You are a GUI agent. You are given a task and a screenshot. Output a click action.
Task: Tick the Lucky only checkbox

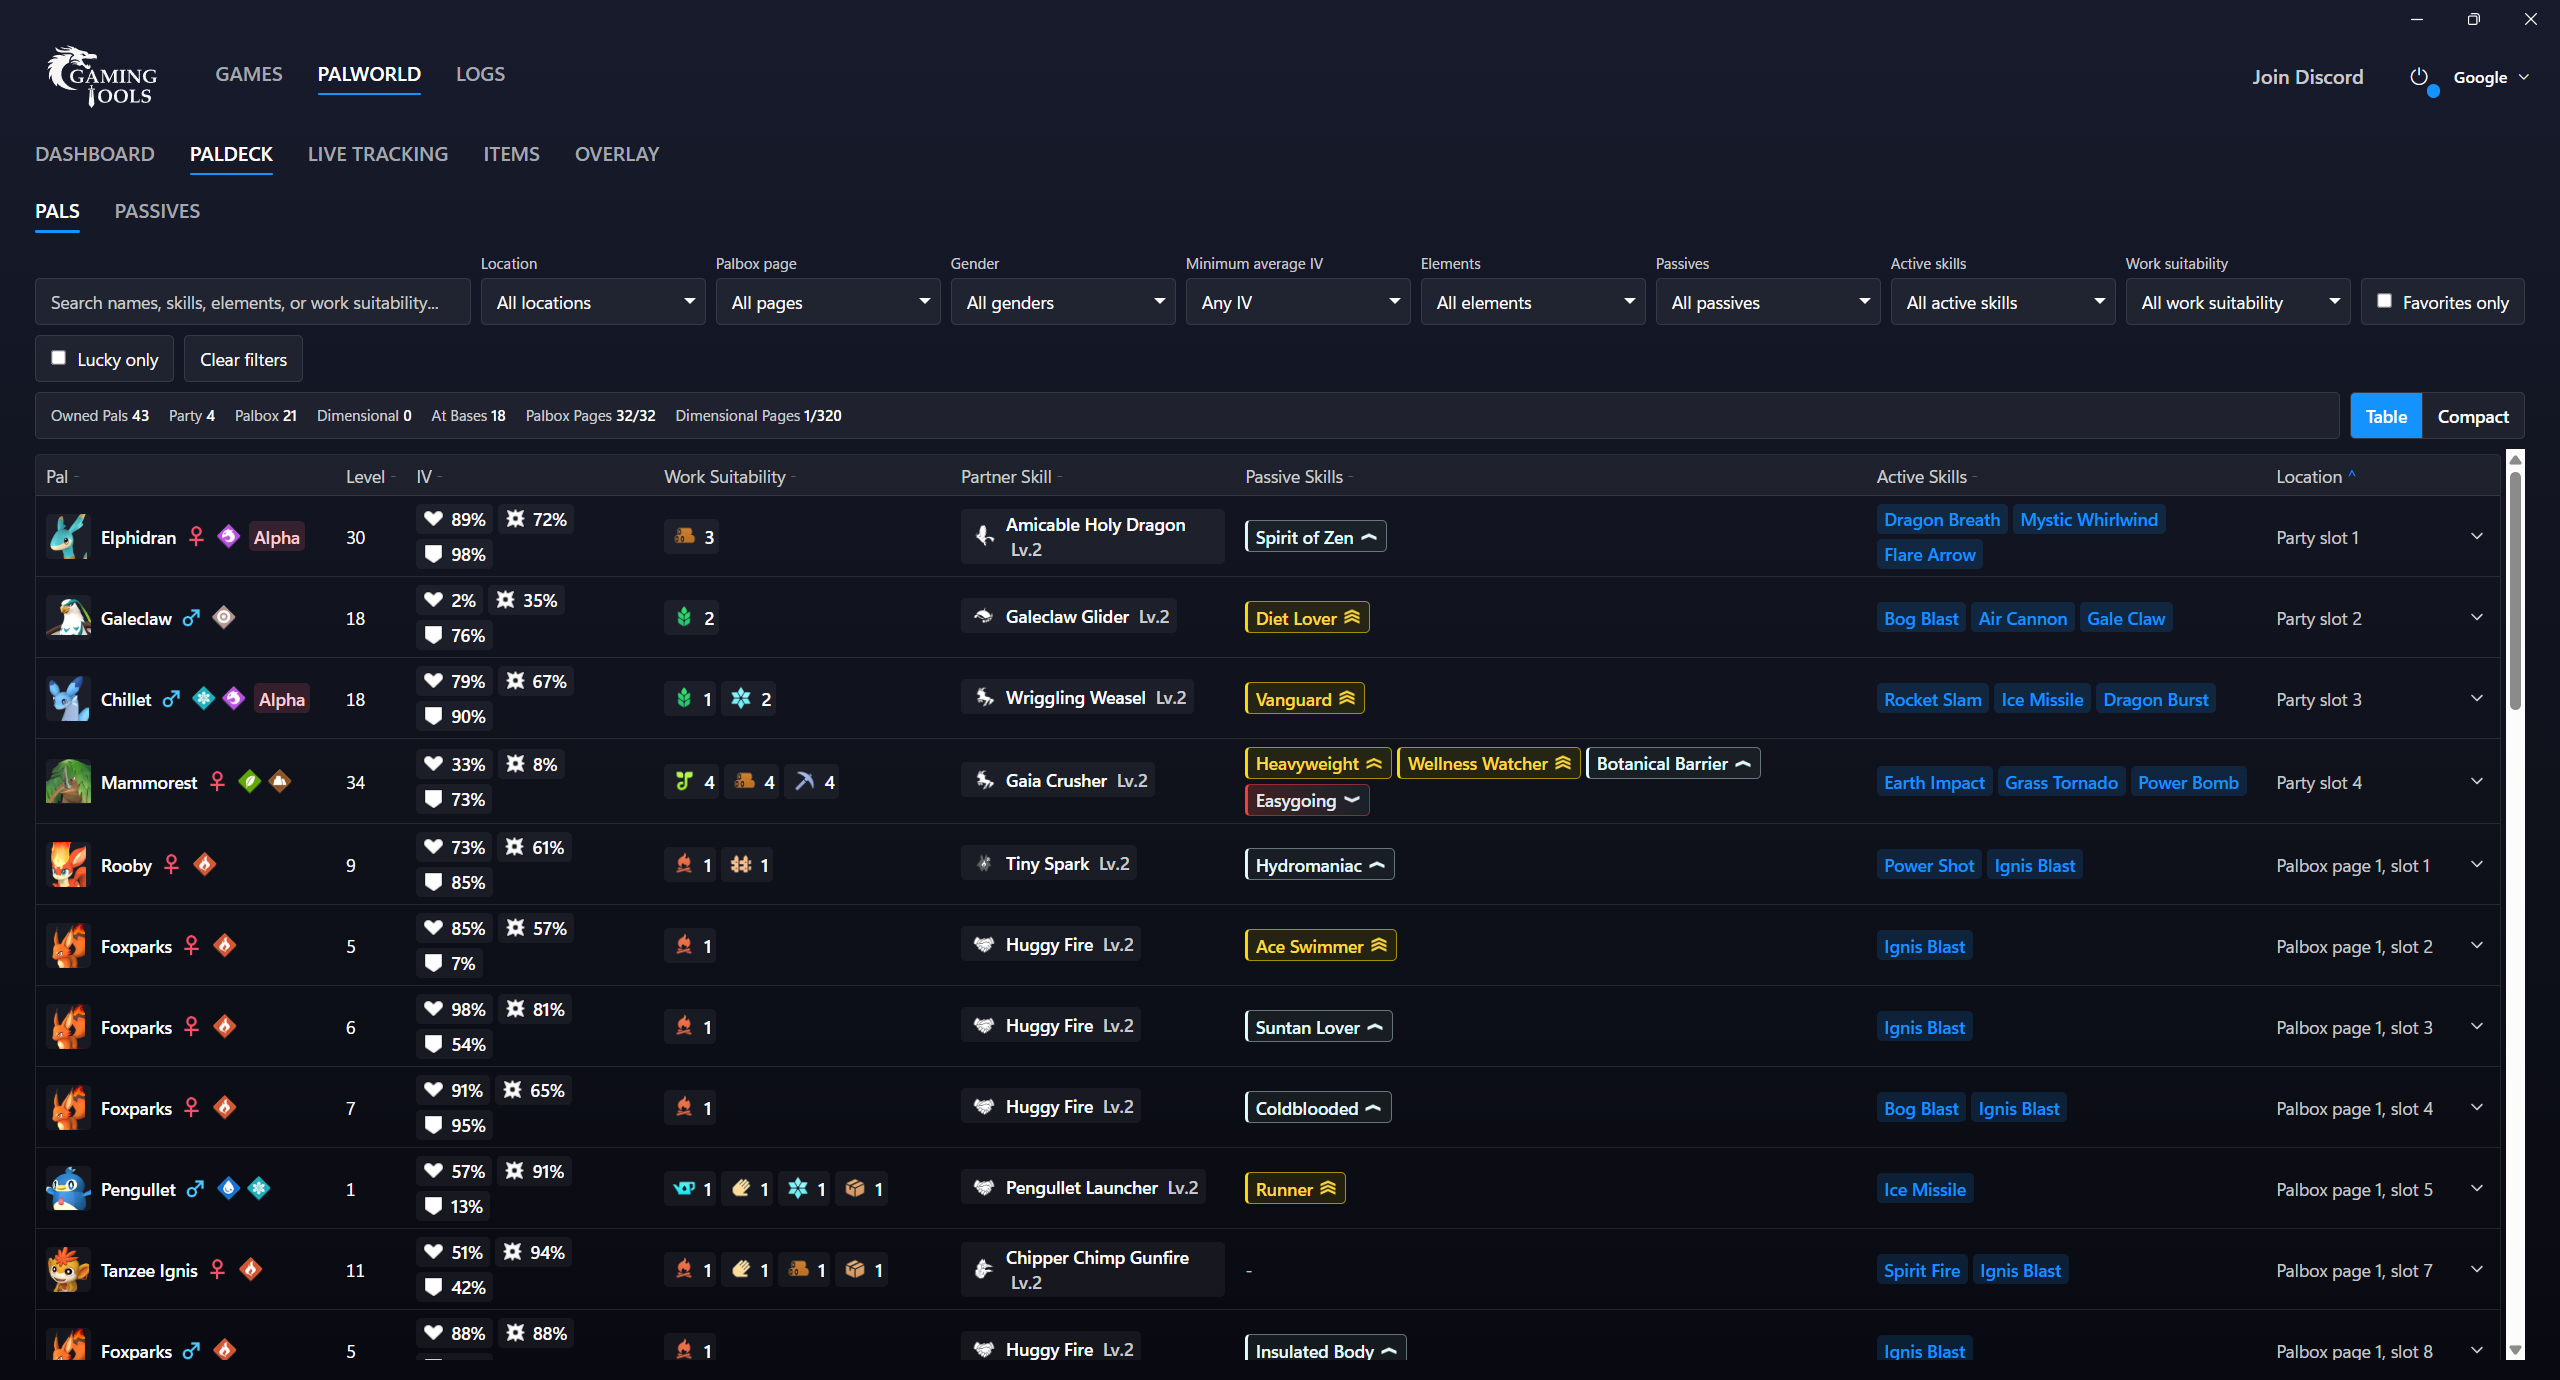pyautogui.click(x=59, y=358)
